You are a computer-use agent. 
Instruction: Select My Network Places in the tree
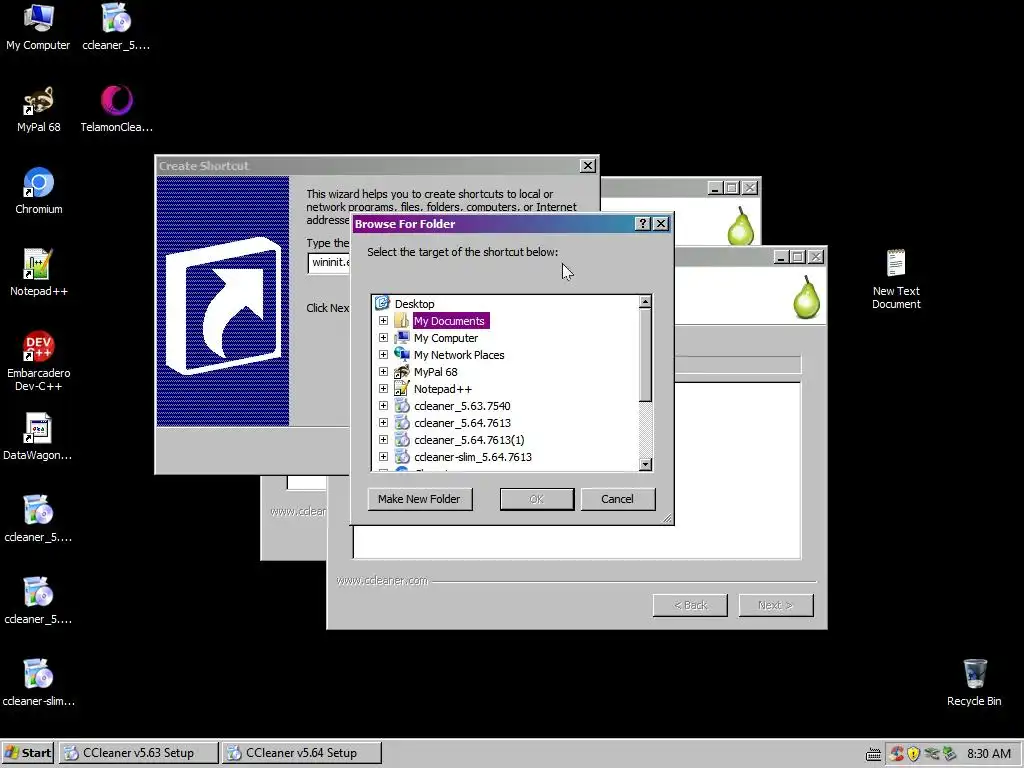pos(459,355)
